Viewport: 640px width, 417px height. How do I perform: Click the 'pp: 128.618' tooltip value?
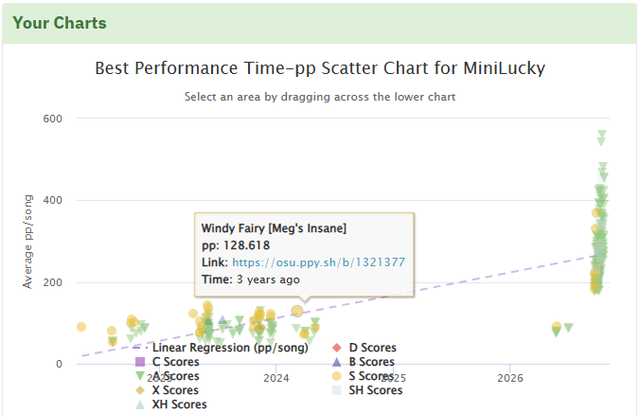point(236,245)
